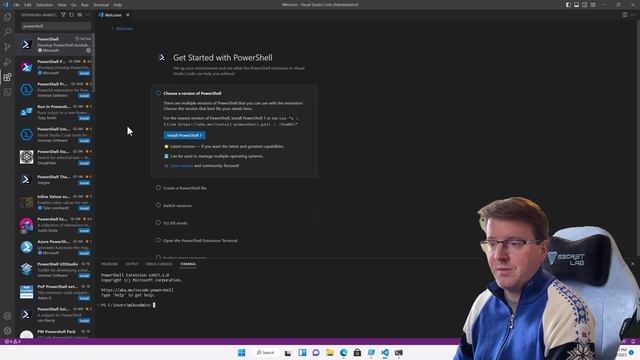Open the Search view in activity bar
640x360 pixels.
pyautogui.click(x=7, y=32)
